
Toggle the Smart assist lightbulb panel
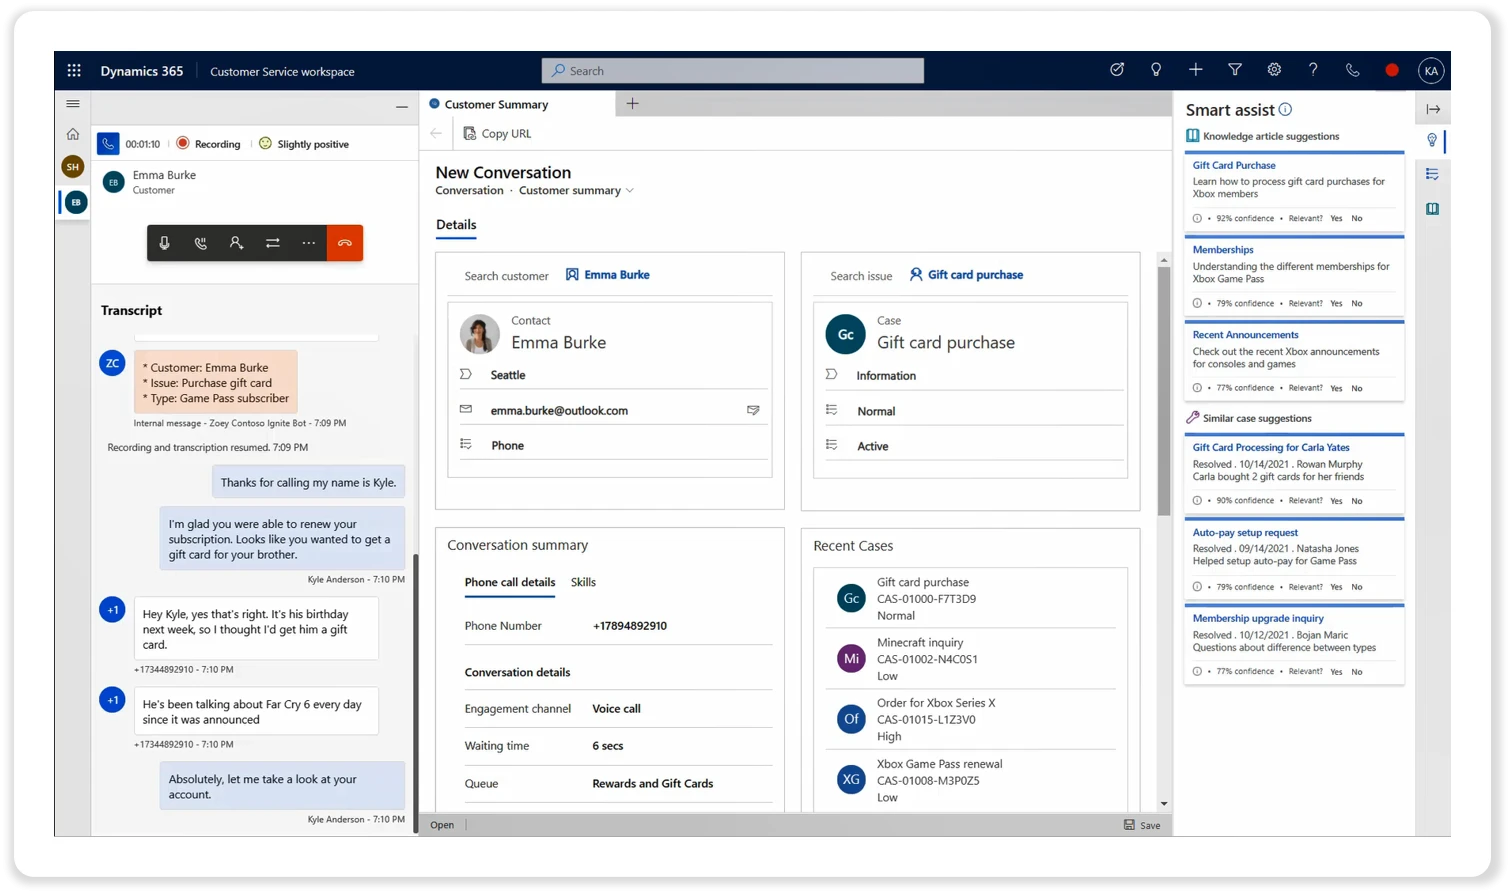[1432, 140]
